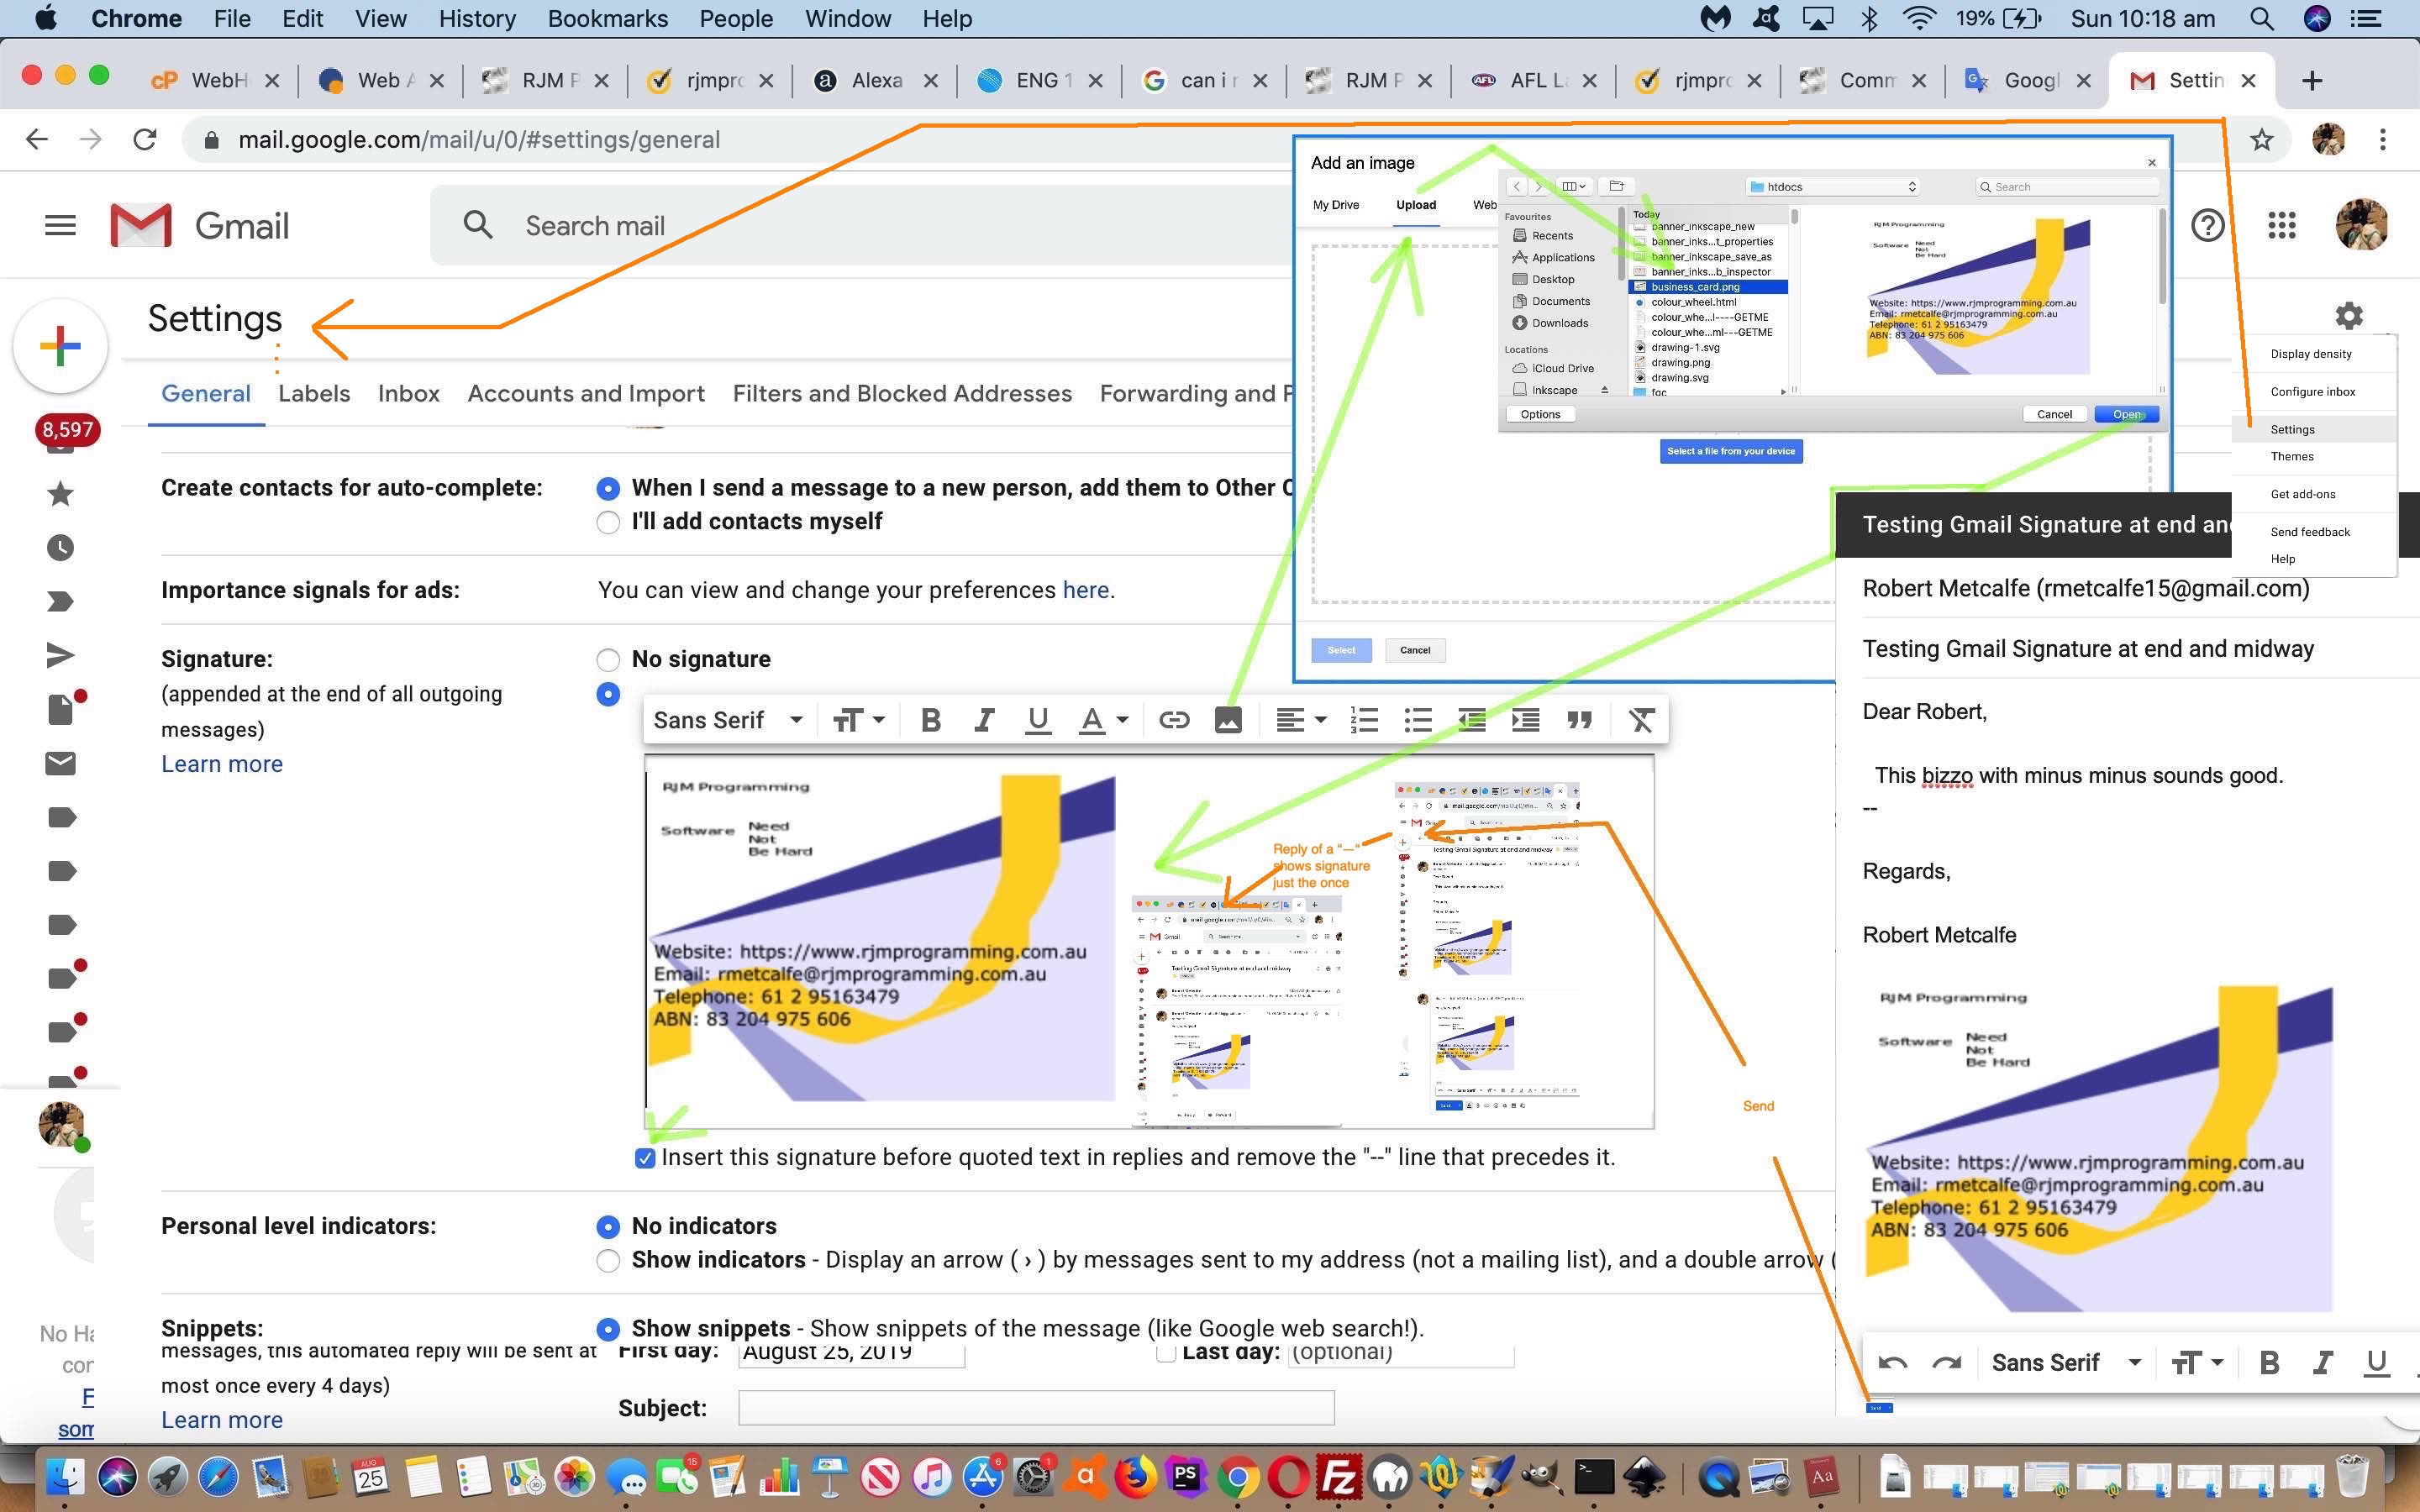Image resolution: width=2420 pixels, height=1512 pixels.
Task: Click the "here" ads preferences link
Action: tap(1085, 590)
